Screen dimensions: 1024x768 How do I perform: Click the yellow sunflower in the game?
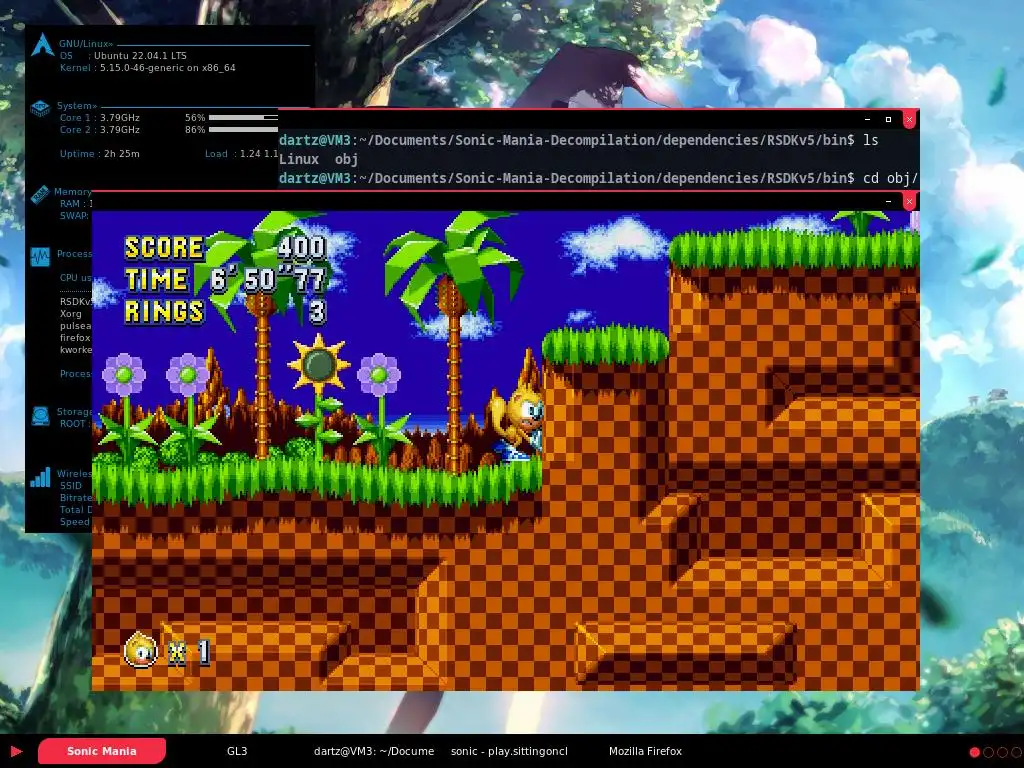319,364
